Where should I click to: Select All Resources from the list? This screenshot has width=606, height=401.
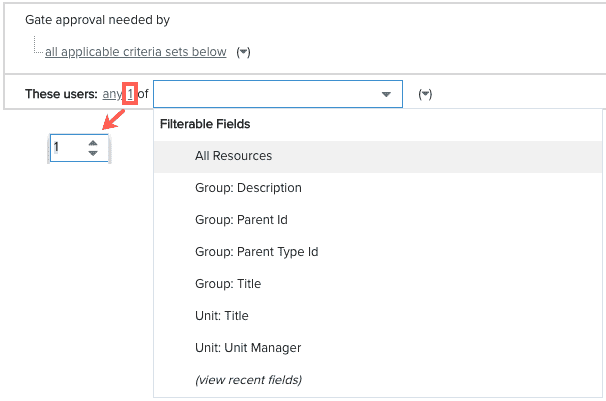378,156
